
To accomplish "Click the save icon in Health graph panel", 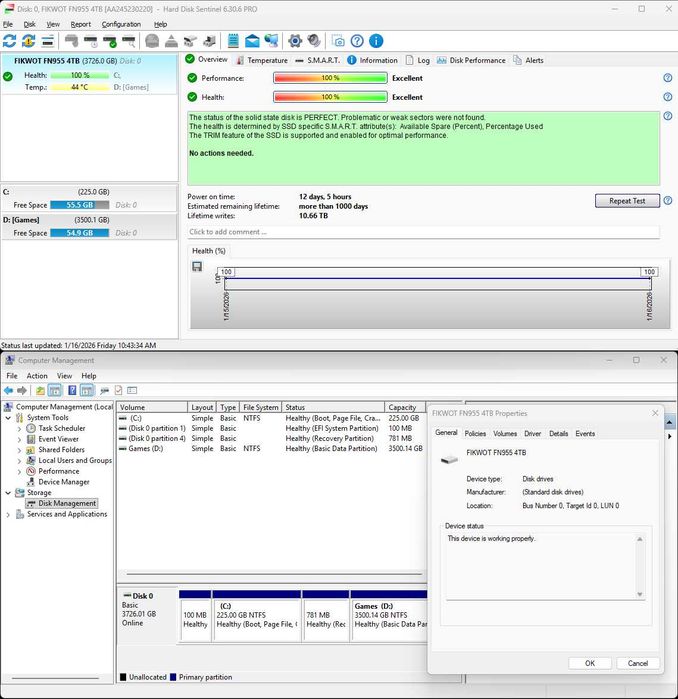I will [x=197, y=267].
